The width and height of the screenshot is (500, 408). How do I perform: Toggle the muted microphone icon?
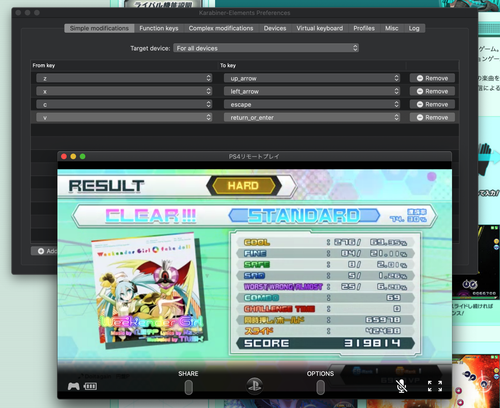coord(402,386)
